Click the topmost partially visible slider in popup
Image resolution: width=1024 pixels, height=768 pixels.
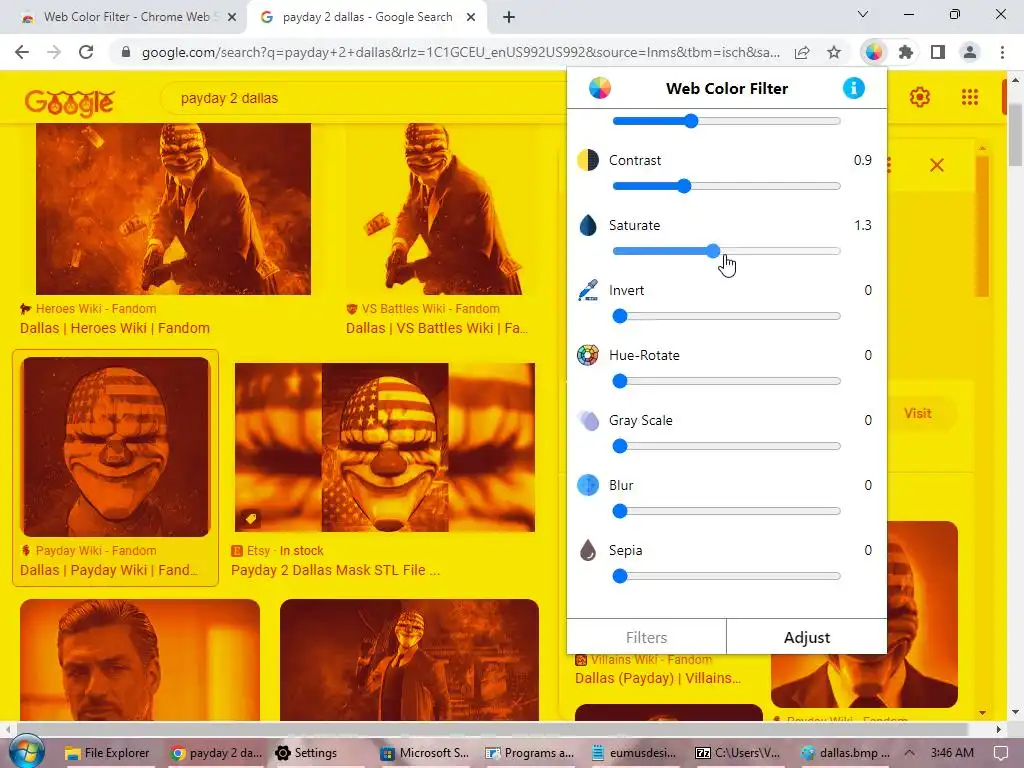(726, 121)
